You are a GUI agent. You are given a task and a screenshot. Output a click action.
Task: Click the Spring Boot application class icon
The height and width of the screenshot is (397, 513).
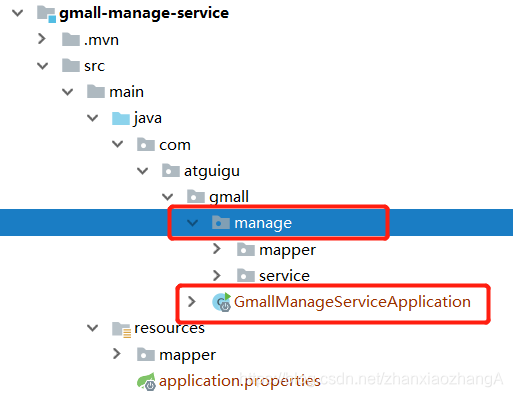[x=222, y=302]
